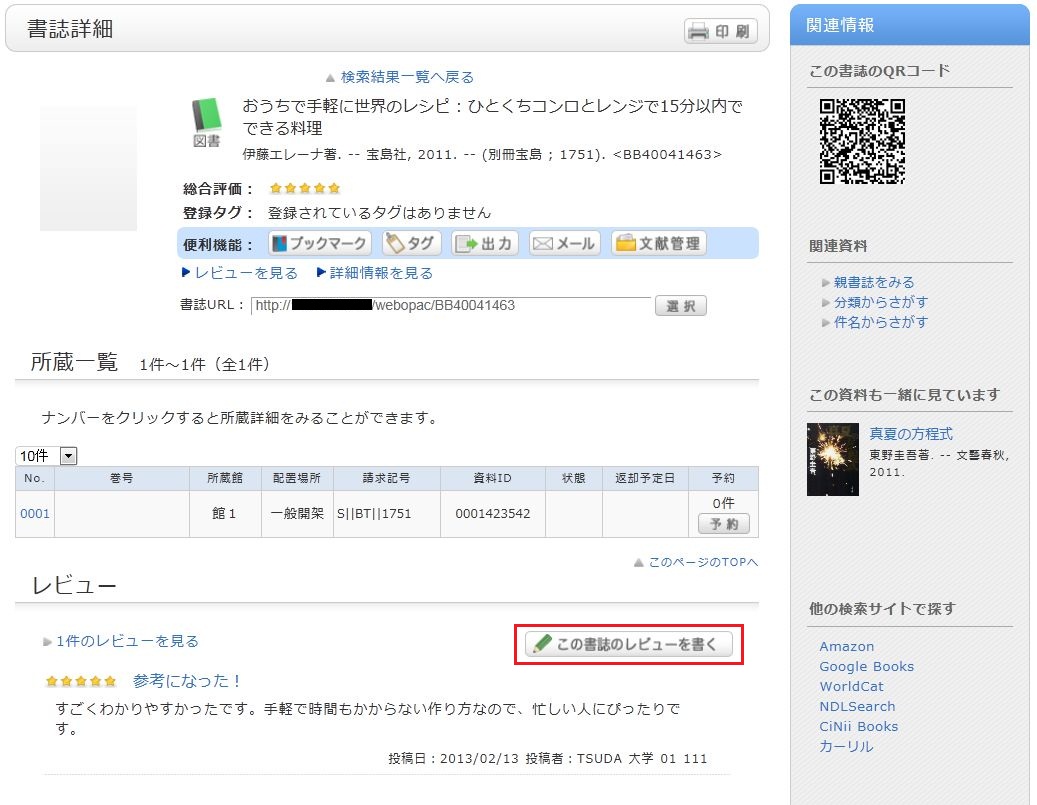Open the Amazon search link
The image size is (1037, 805).
846,647
